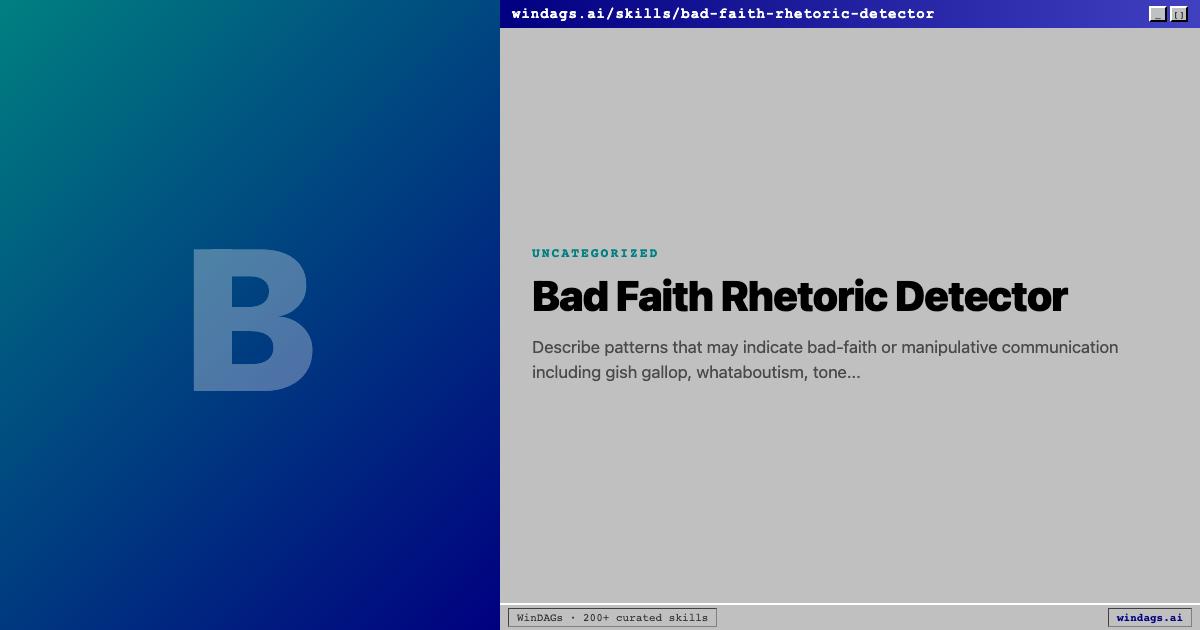Click the Bad Faith Rhetoric Detector heading
This screenshot has width=1200, height=630.
tap(799, 297)
